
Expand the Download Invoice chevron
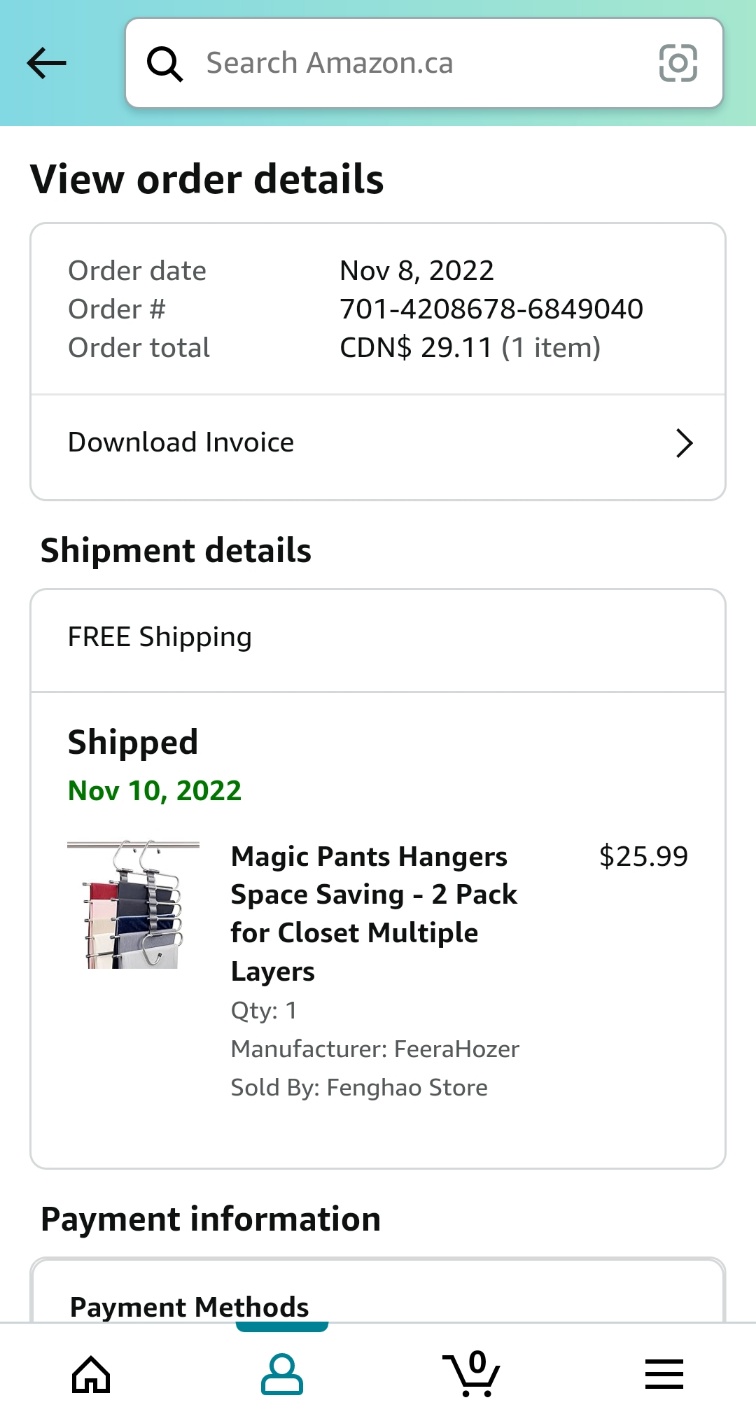[x=684, y=443]
